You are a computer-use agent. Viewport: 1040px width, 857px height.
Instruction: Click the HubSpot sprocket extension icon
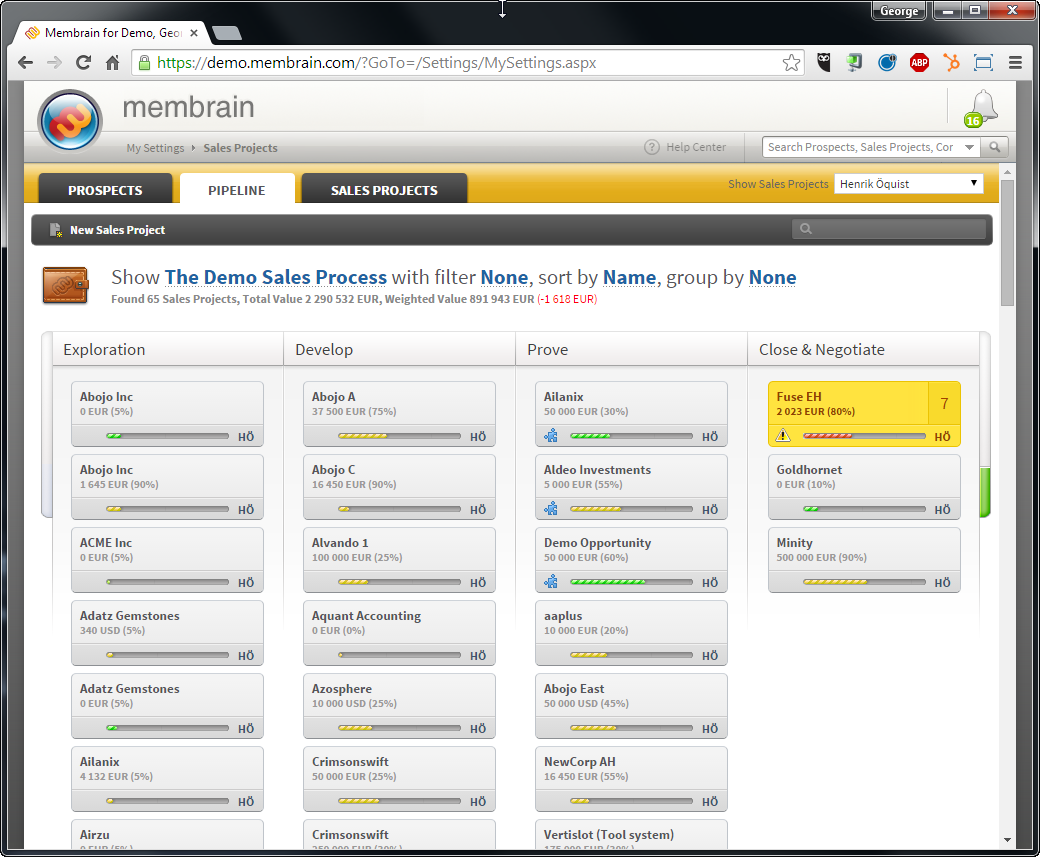(952, 63)
